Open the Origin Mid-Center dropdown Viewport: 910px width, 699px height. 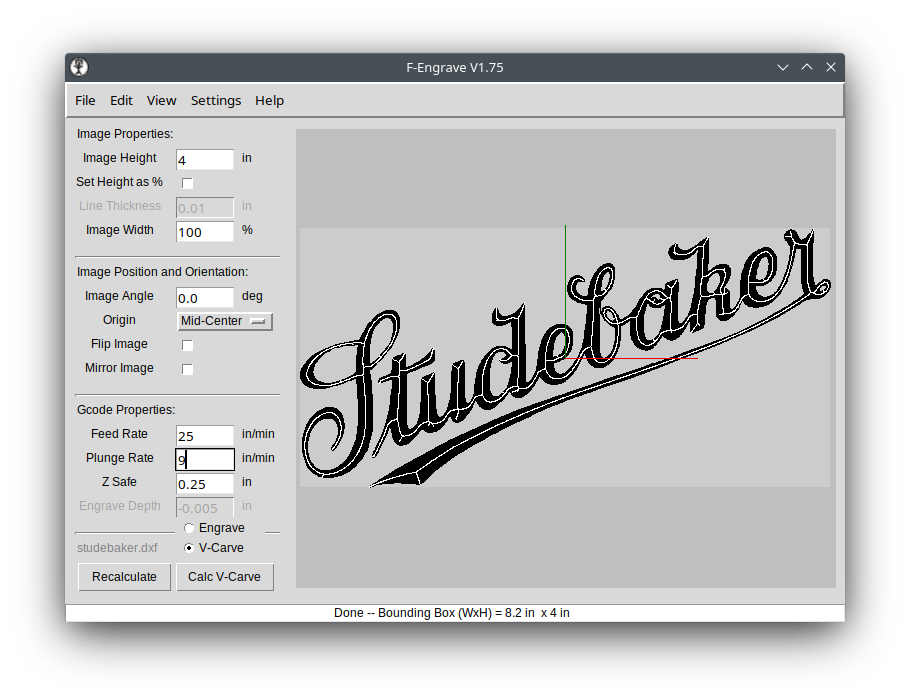pos(225,321)
